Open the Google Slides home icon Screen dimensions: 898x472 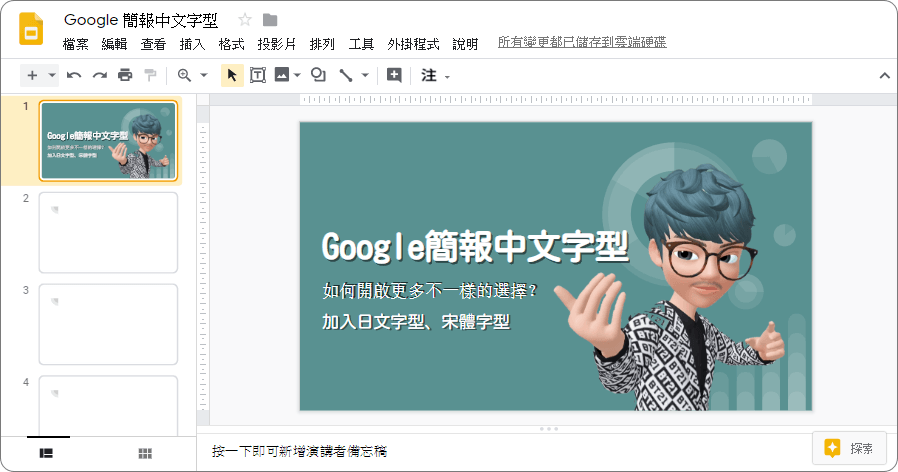point(31,29)
